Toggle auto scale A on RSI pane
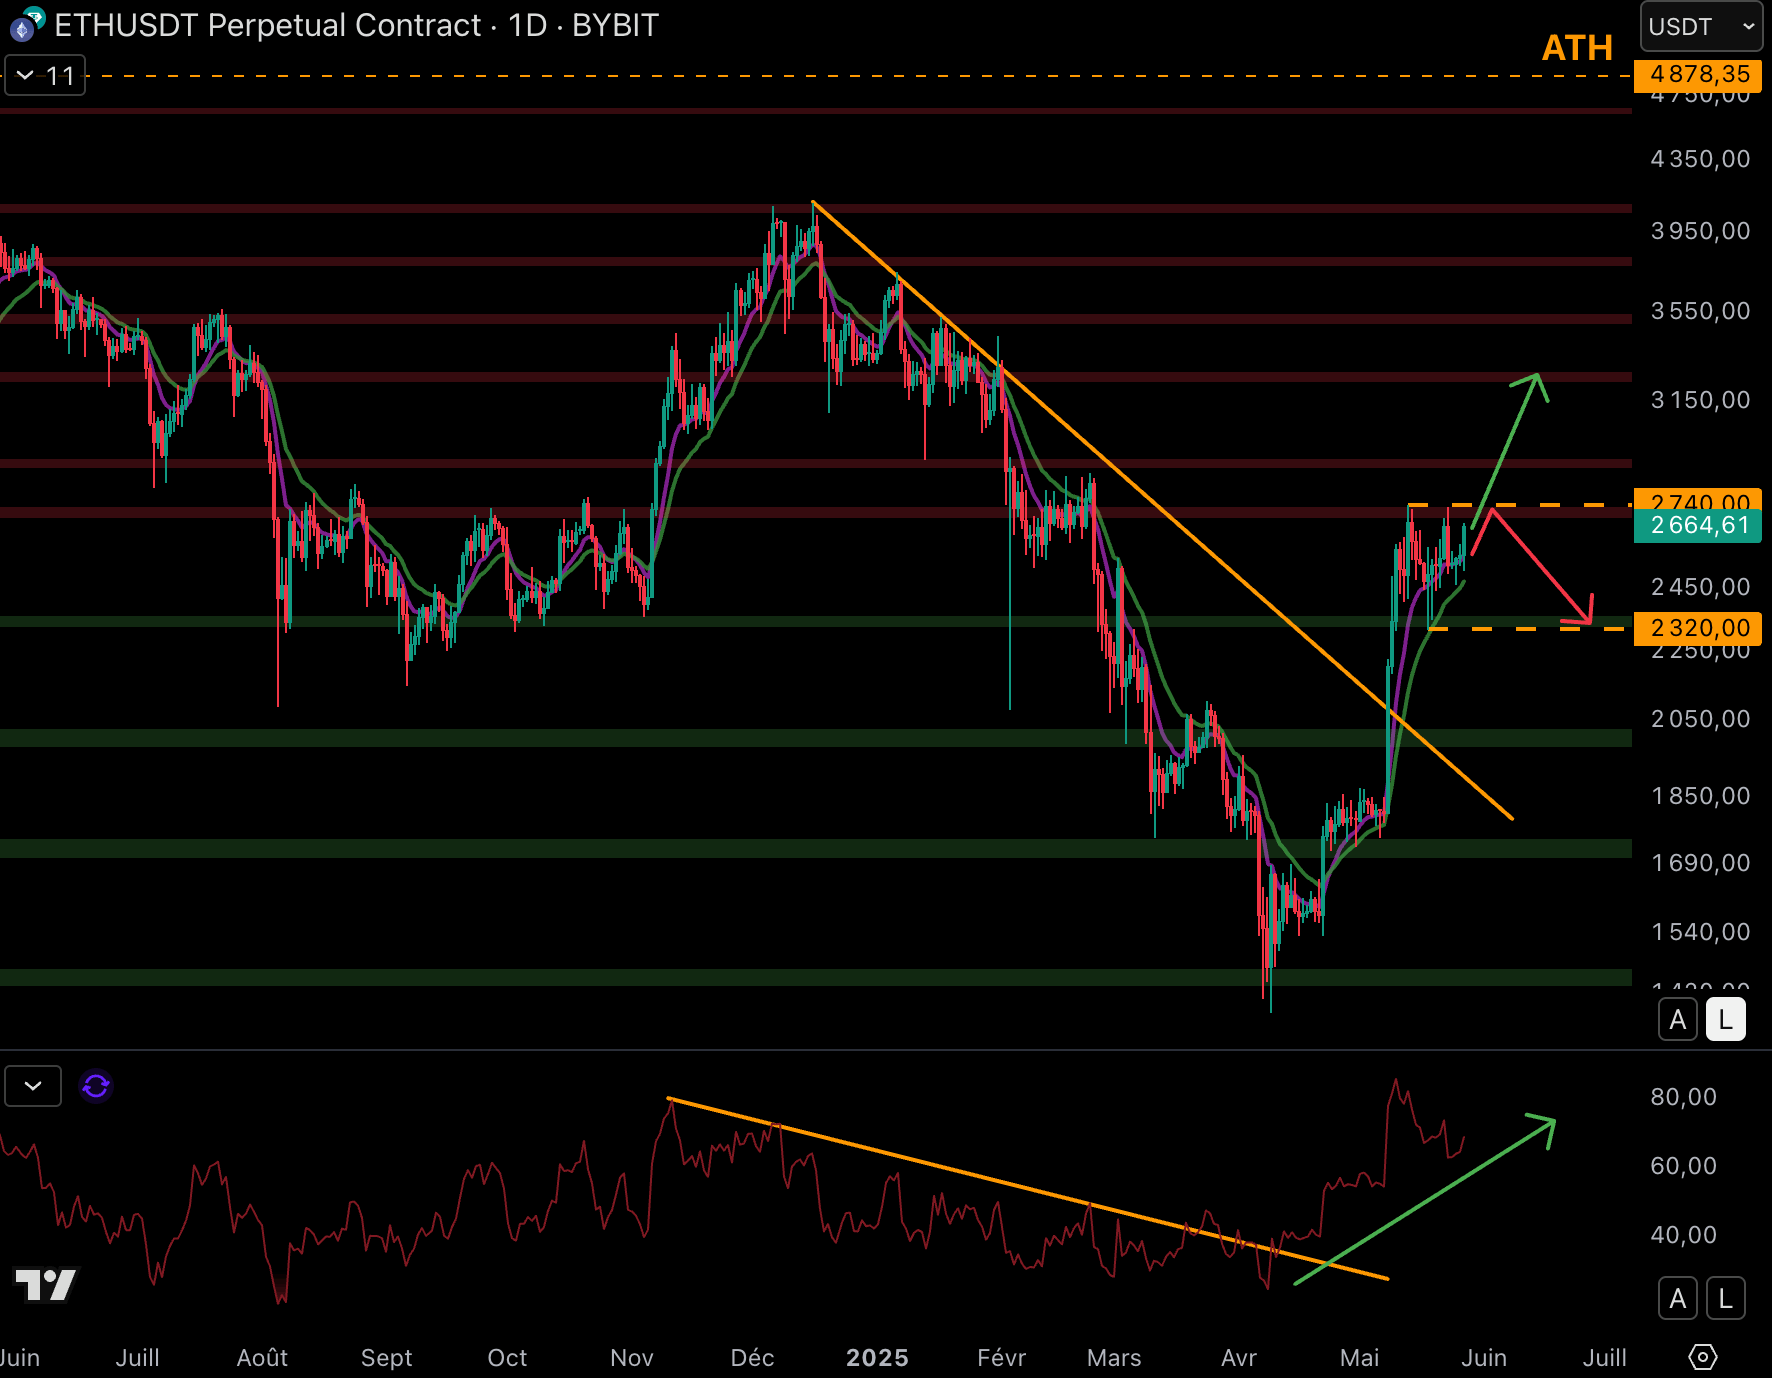The width and height of the screenshot is (1772, 1378). coord(1678,1299)
